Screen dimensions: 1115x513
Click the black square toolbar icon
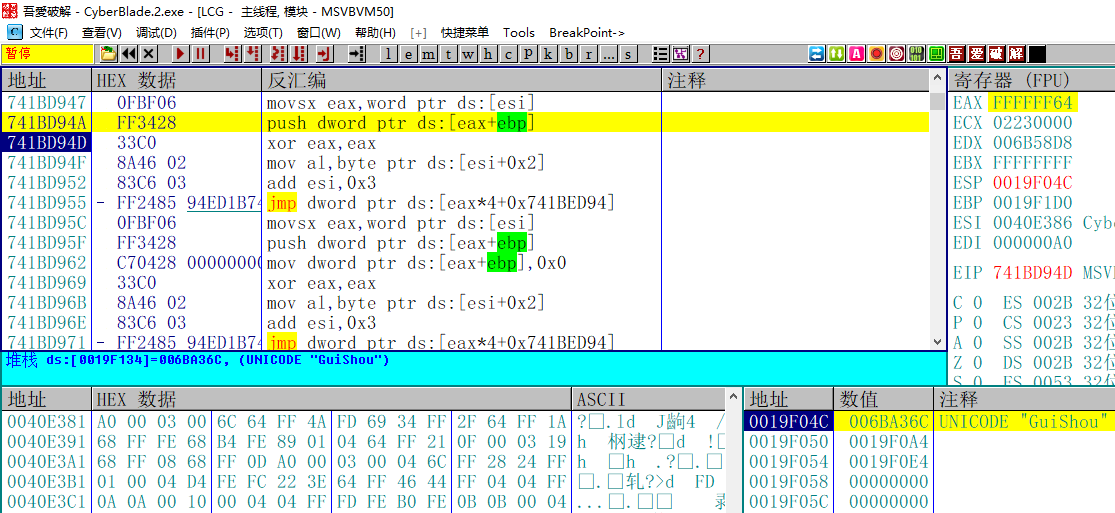[x=1037, y=54]
